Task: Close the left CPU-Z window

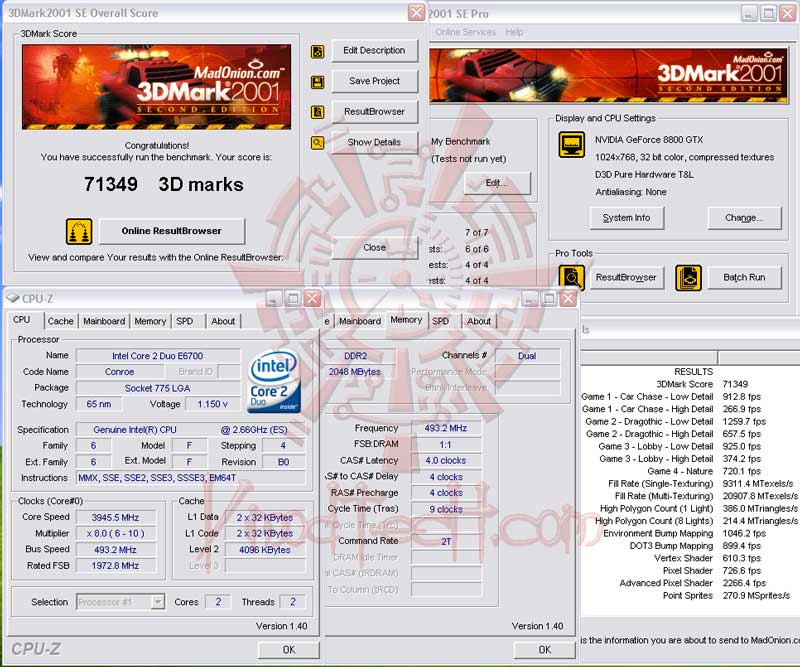Action: point(312,298)
